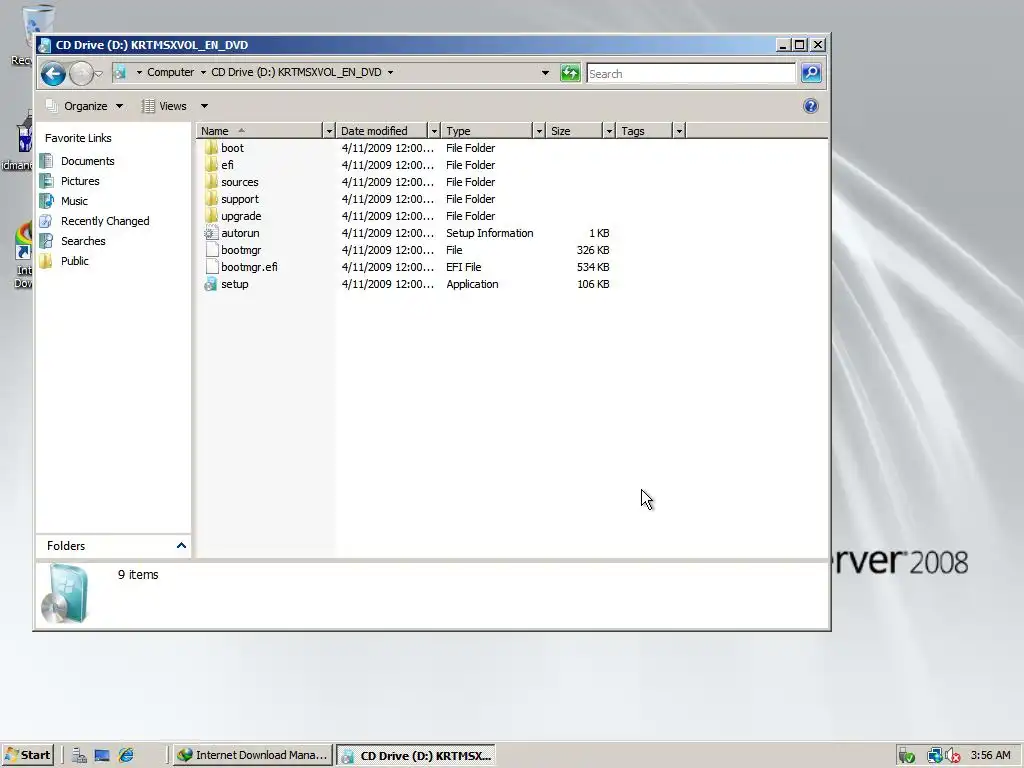The image size is (1024, 768).
Task: Select the setup application icon
Action: [x=211, y=283]
